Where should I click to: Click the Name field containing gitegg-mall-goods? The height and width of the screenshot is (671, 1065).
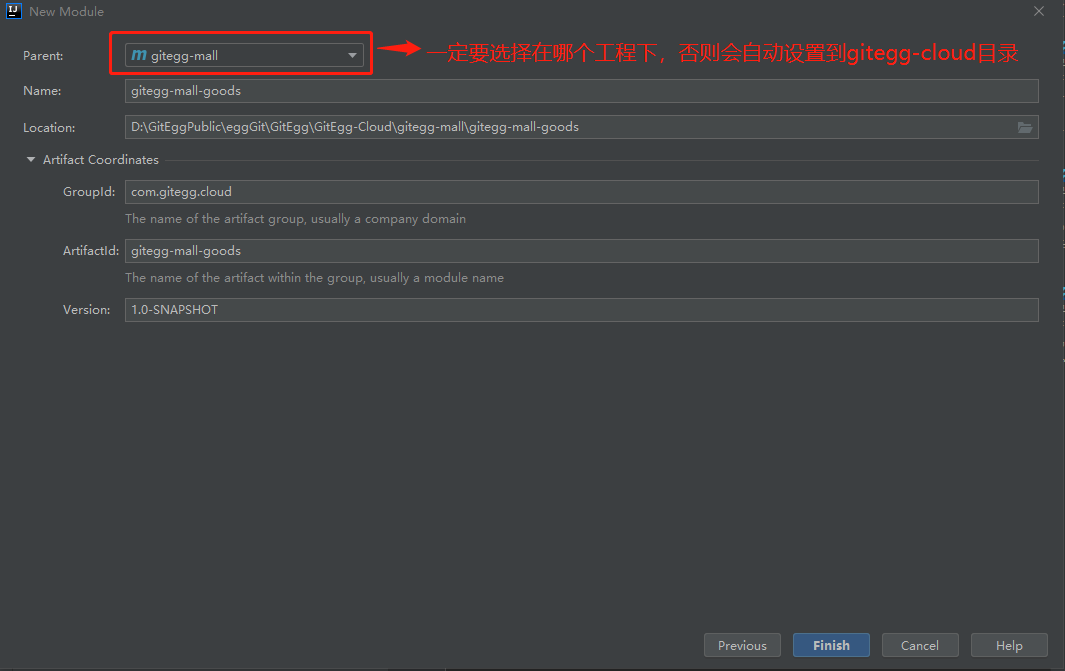click(x=581, y=91)
